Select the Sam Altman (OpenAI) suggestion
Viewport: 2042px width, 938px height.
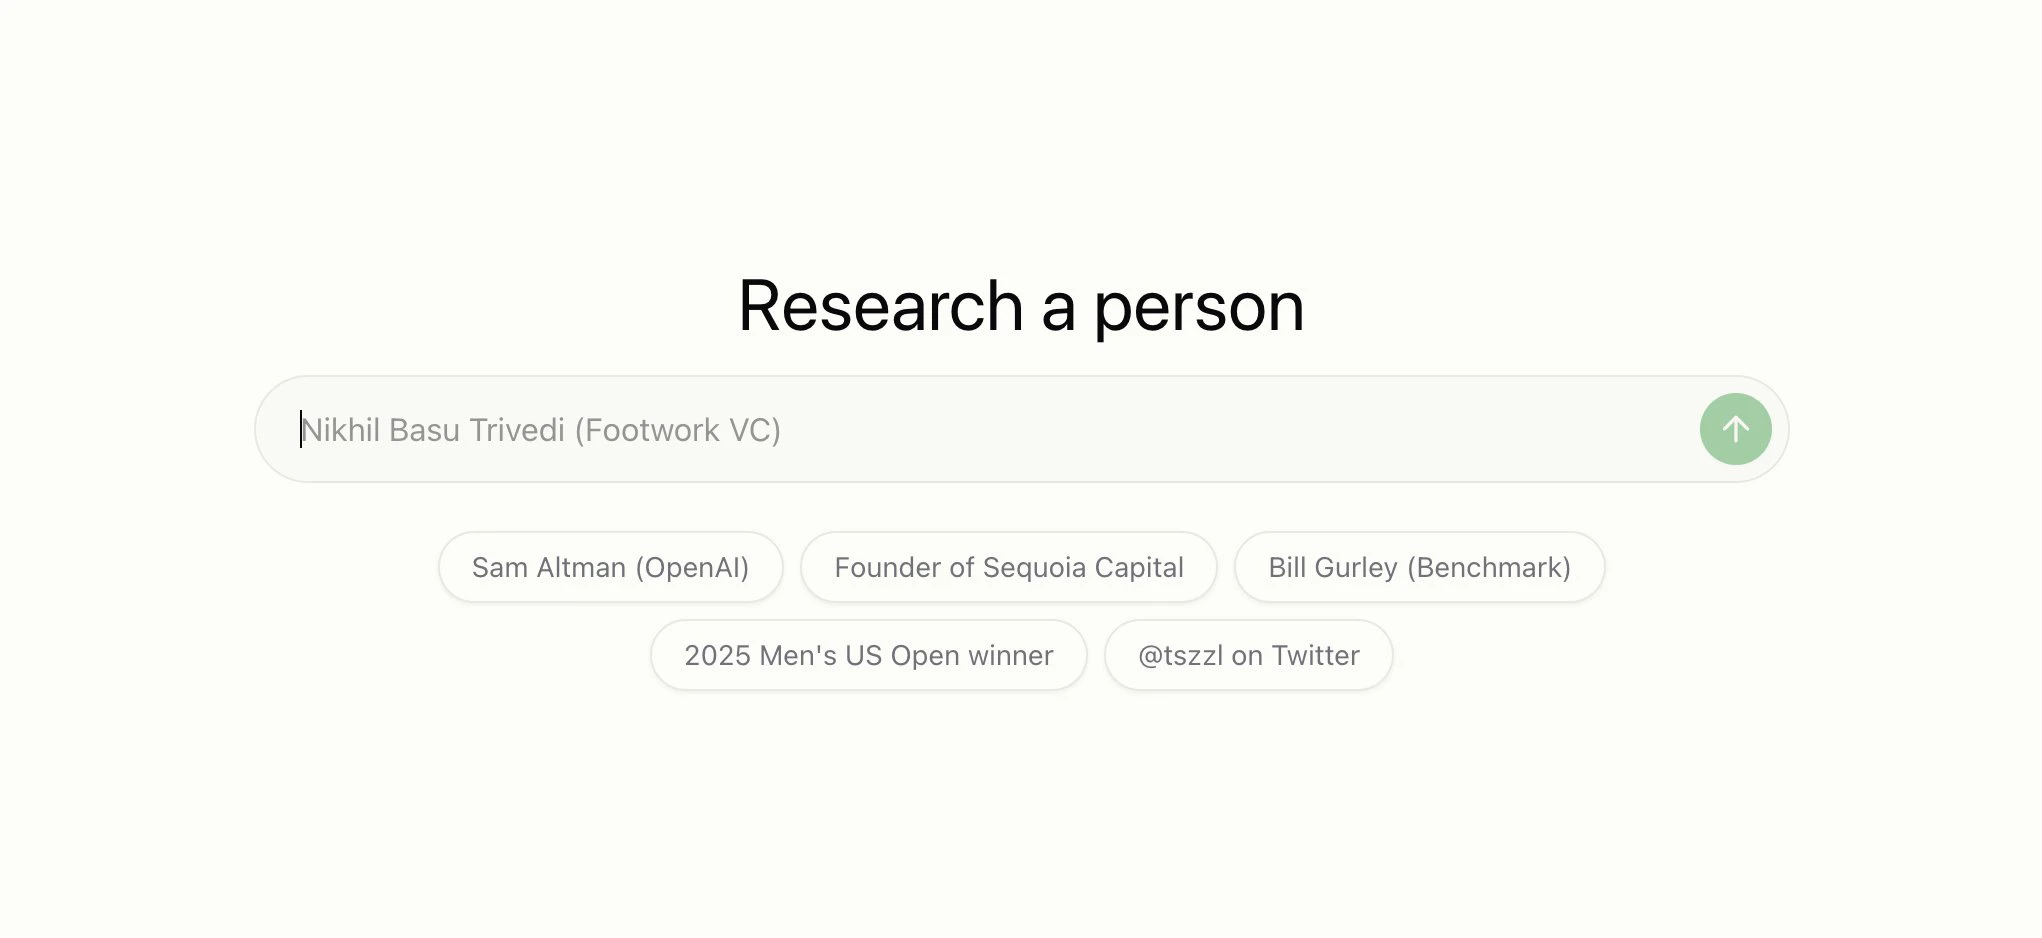click(610, 567)
